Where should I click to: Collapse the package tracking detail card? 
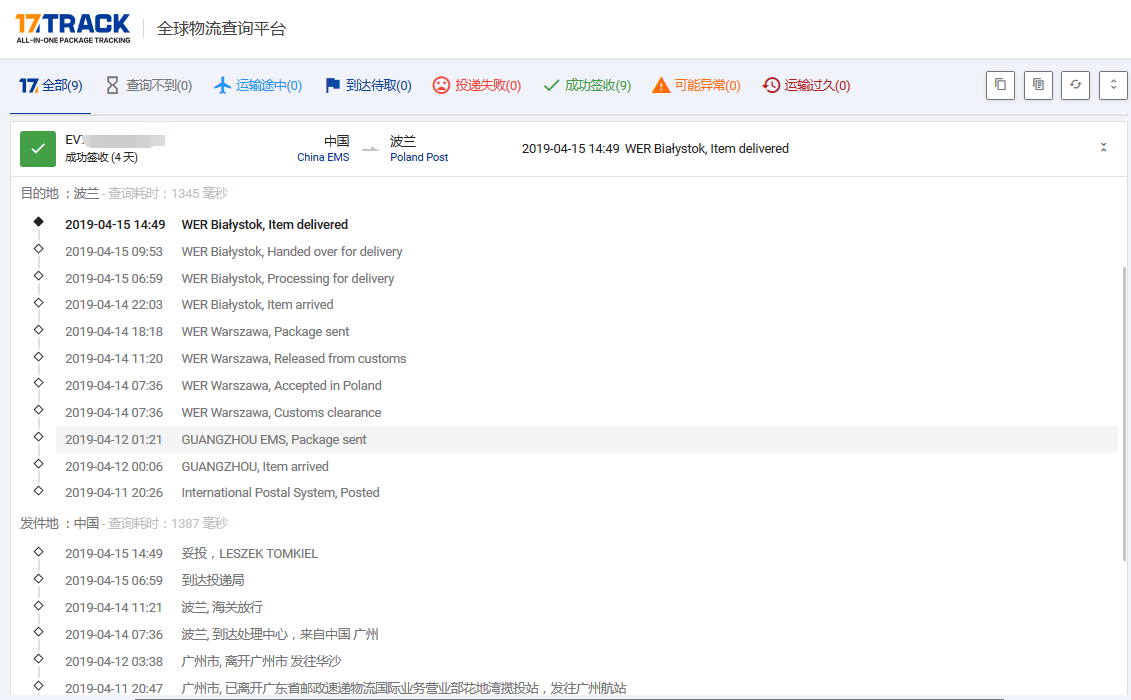point(1103,145)
